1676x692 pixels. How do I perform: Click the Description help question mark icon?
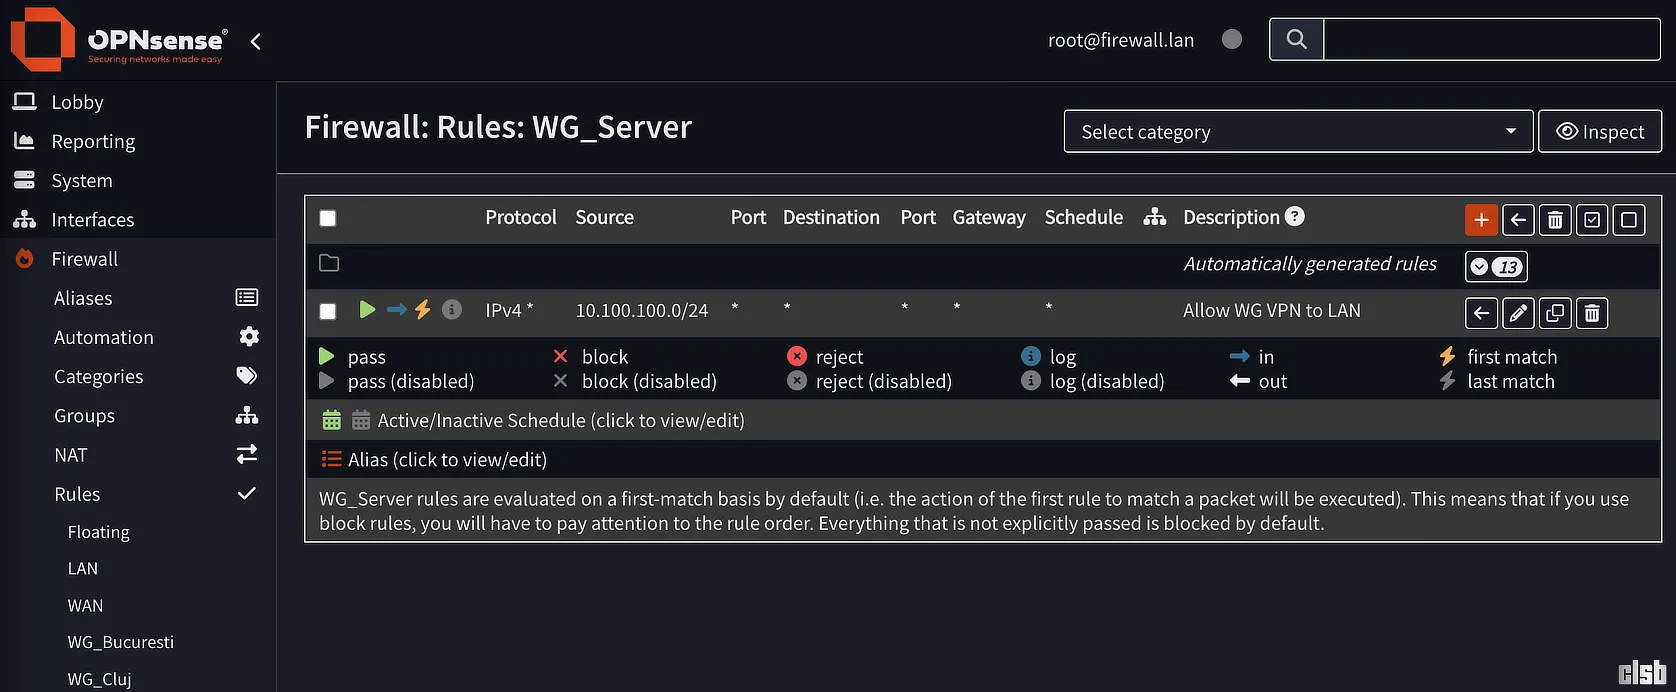pyautogui.click(x=1294, y=216)
